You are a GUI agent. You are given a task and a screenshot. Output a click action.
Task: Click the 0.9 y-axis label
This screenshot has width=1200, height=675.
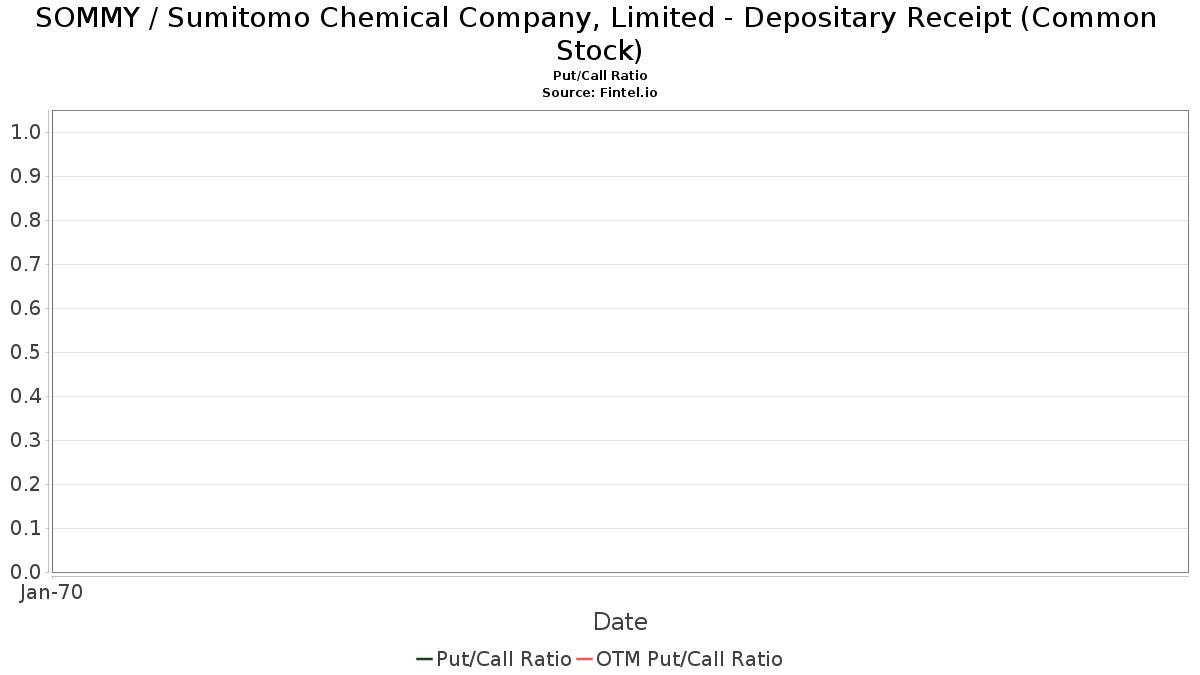tap(25, 176)
